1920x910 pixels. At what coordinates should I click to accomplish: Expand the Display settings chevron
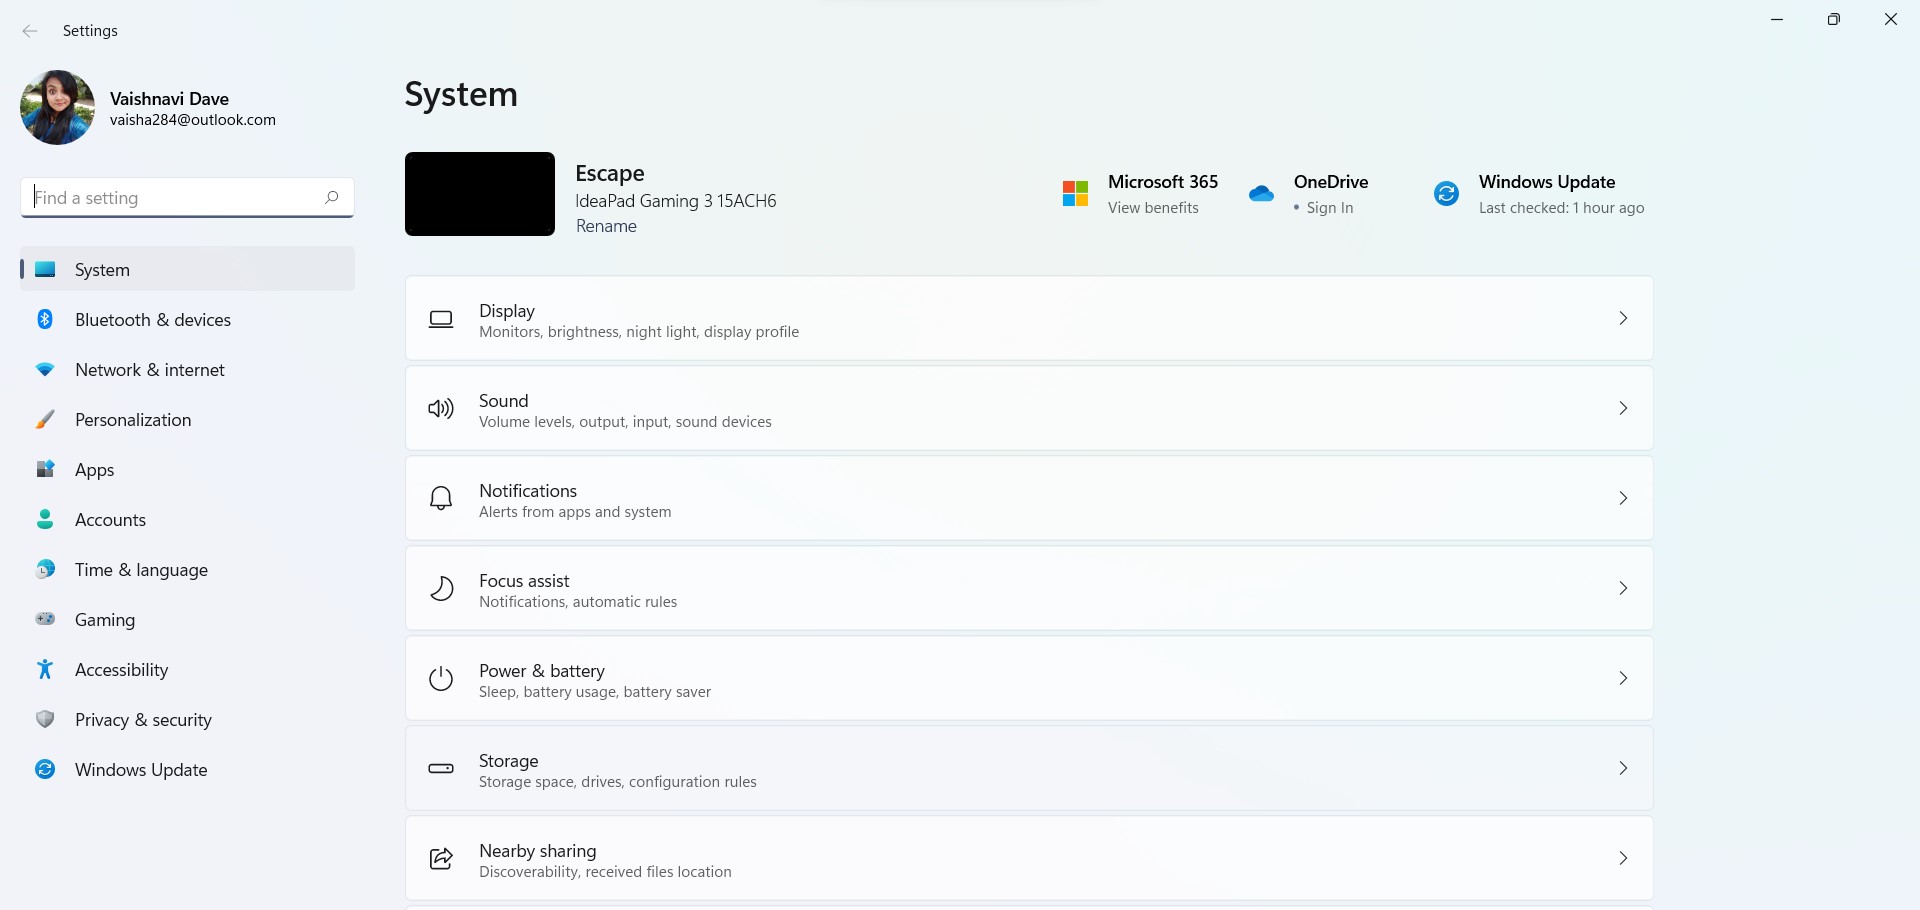1623,318
